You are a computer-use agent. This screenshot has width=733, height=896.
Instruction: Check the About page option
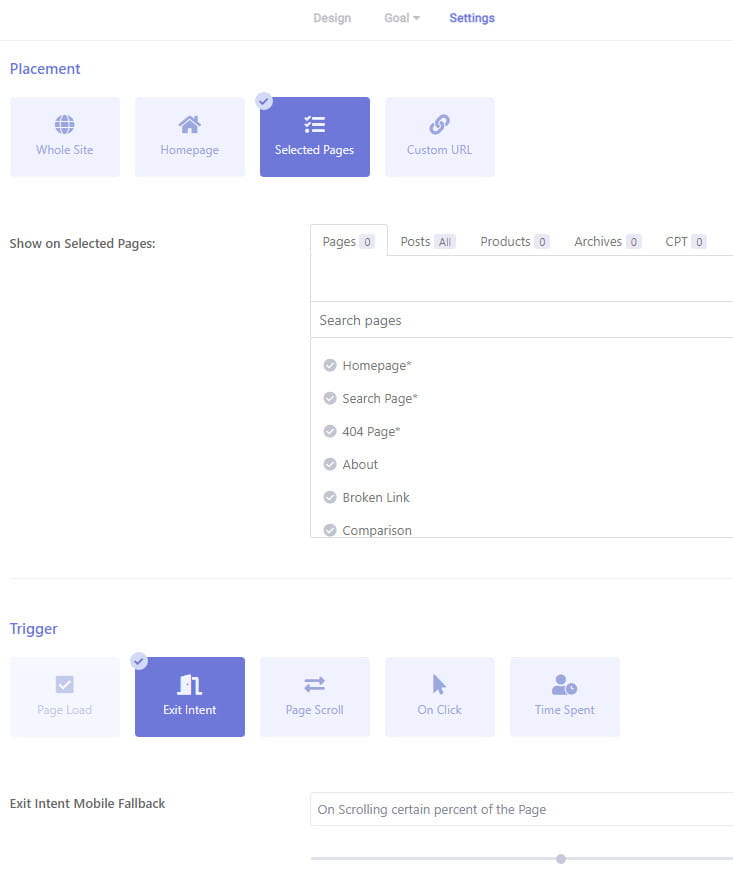[x=330, y=464]
